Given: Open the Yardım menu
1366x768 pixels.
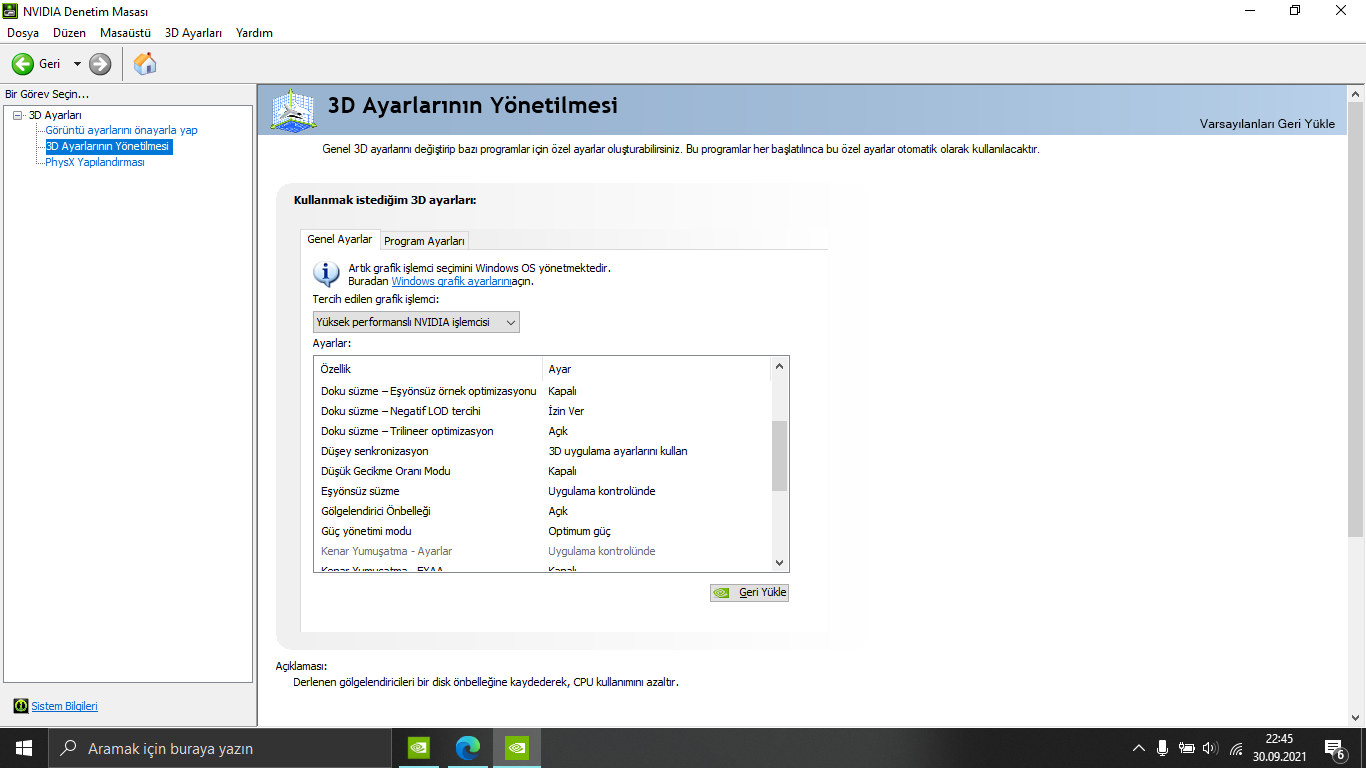Looking at the screenshot, I should (254, 33).
